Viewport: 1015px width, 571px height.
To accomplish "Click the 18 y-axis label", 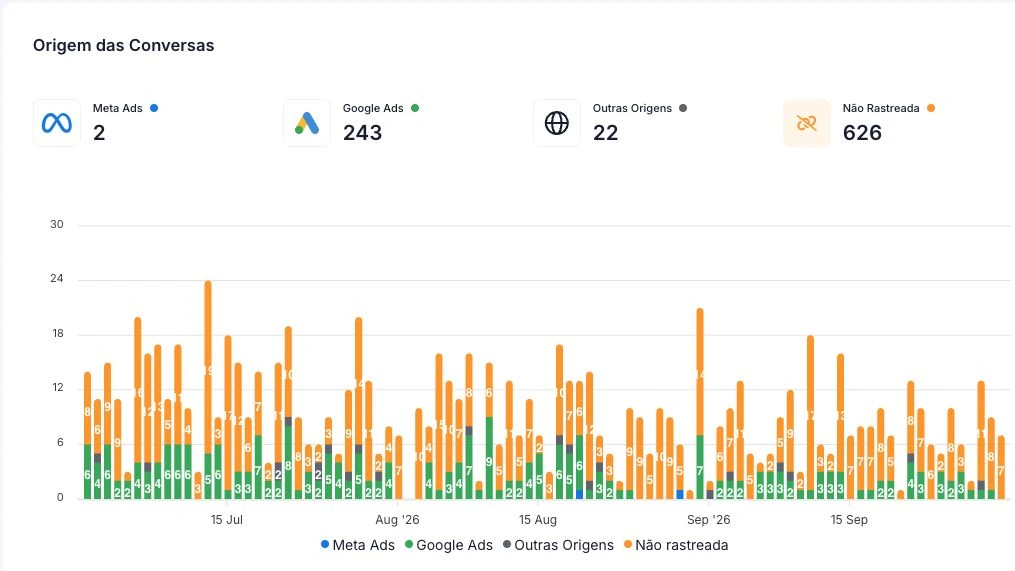I will (x=58, y=334).
